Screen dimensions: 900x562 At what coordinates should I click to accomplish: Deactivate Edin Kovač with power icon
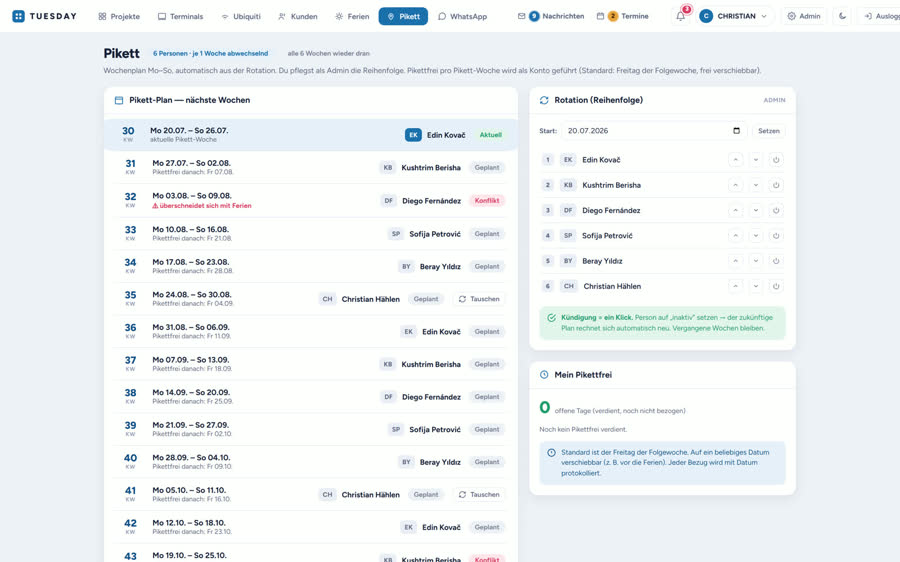776,160
